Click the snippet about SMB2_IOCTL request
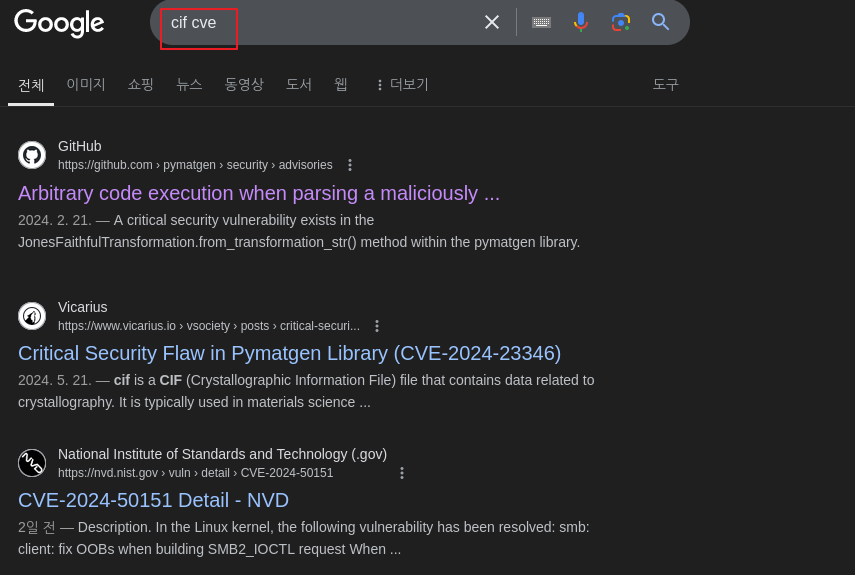The width and height of the screenshot is (855, 575). pyautogui.click(x=304, y=538)
